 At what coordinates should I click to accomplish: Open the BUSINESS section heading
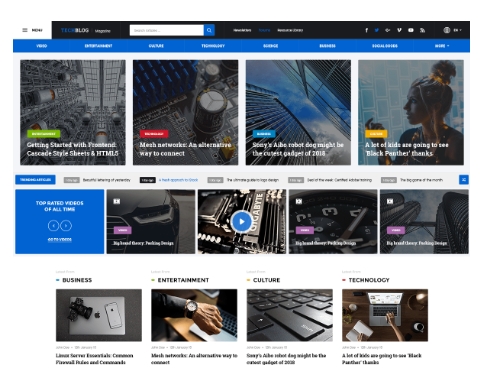[77, 280]
